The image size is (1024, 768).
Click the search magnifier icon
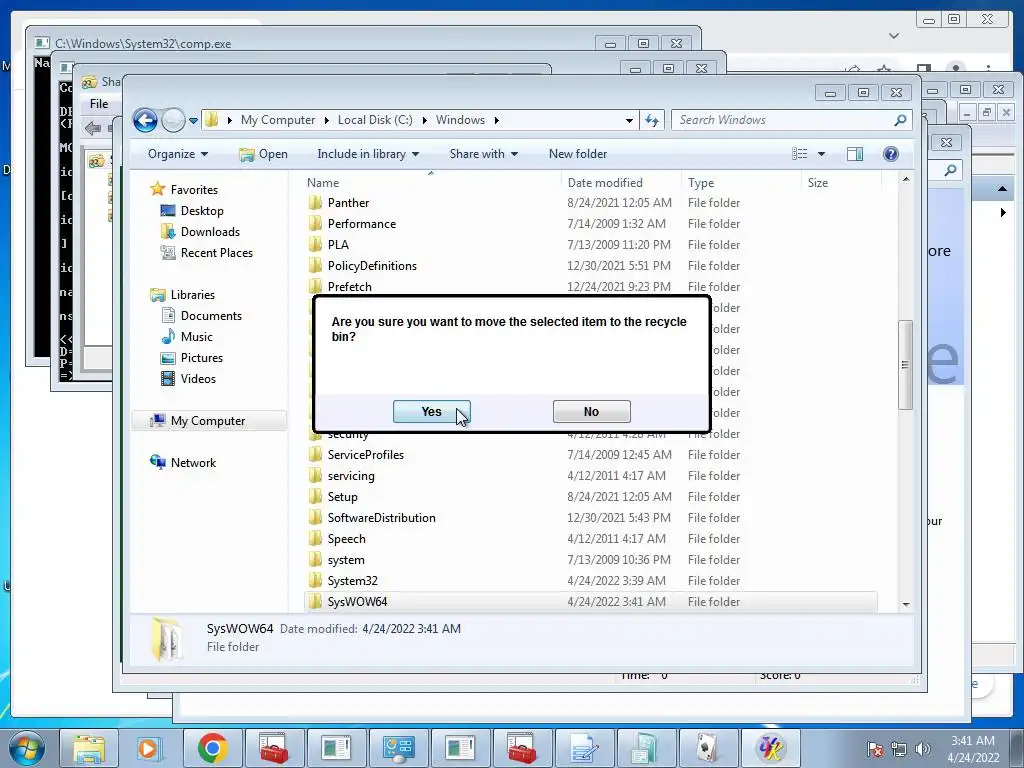tap(901, 120)
